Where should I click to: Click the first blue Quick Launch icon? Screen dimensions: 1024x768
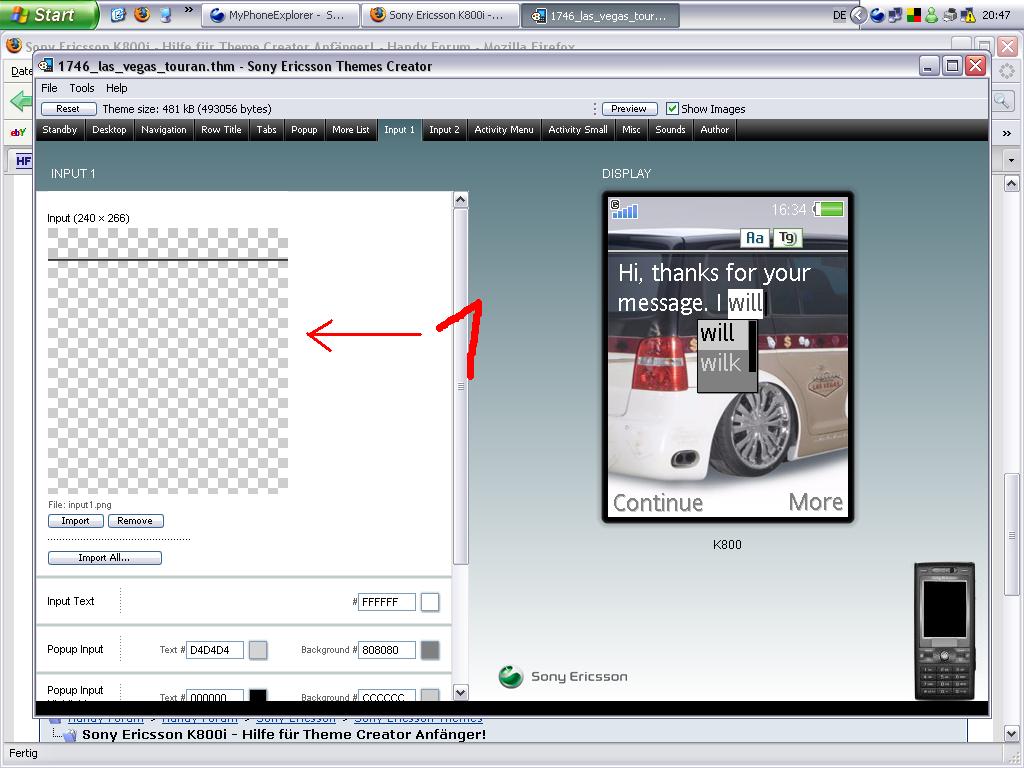118,14
